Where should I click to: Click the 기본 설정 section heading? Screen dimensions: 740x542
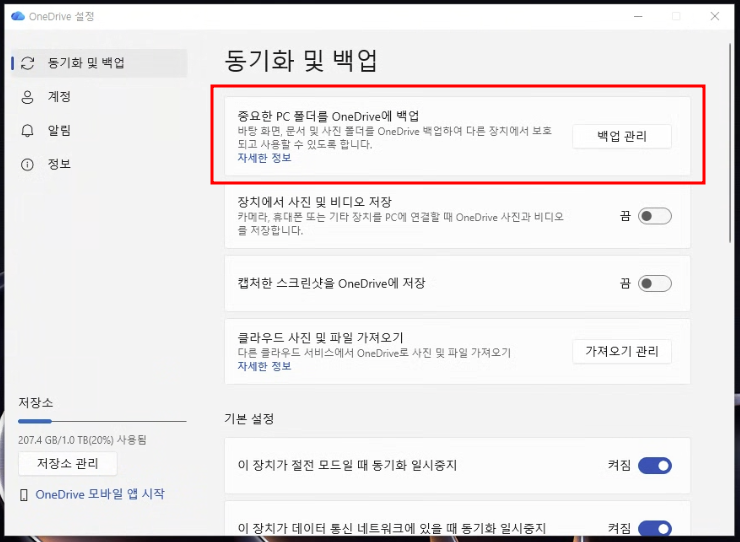[x=249, y=419]
